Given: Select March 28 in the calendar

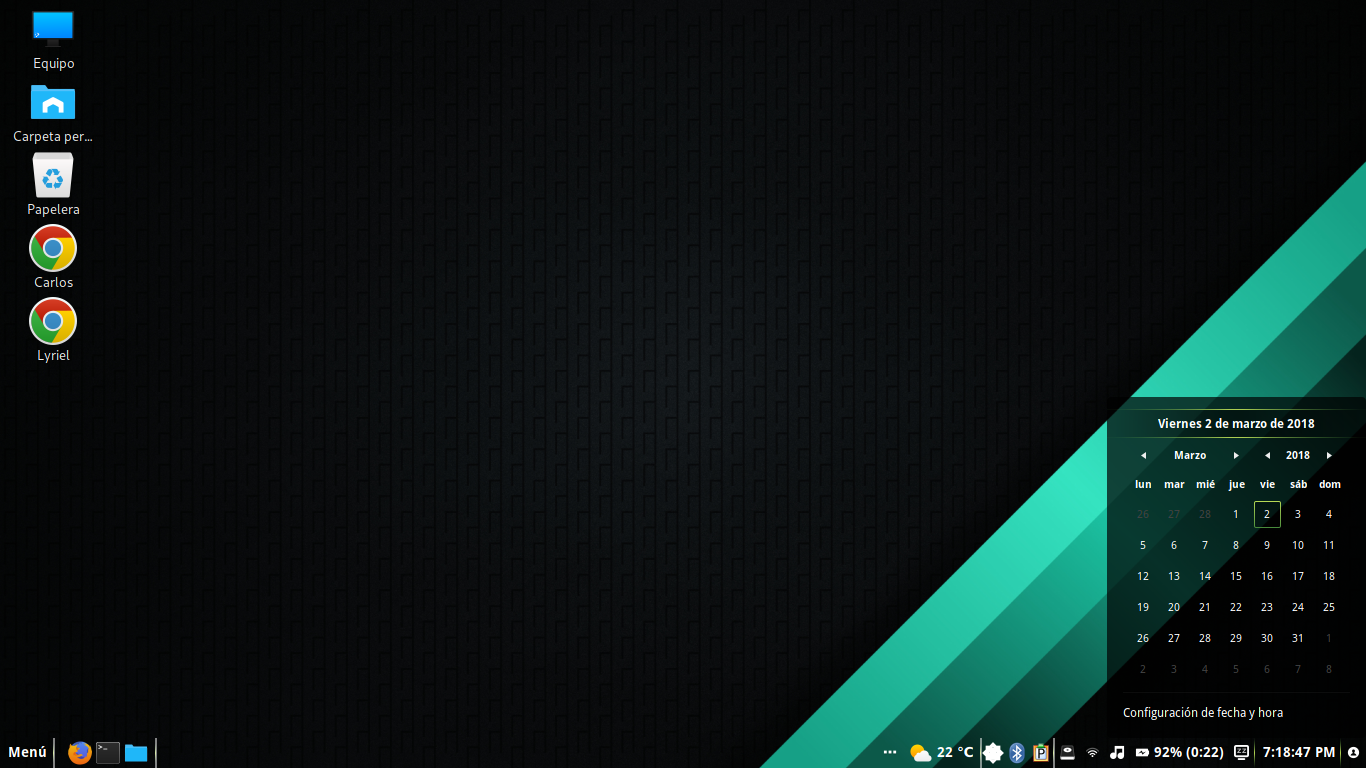Looking at the screenshot, I should (x=1205, y=638).
